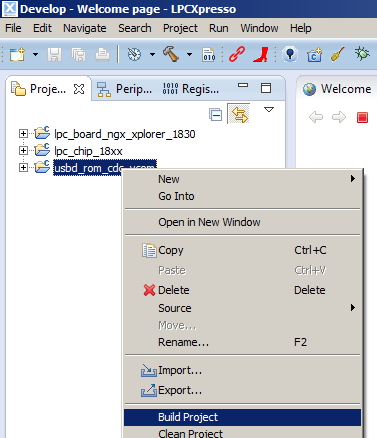Expand lpc_board_ngx_xplorer_1830 project tree
This screenshot has height=438, width=377.
coord(23,134)
